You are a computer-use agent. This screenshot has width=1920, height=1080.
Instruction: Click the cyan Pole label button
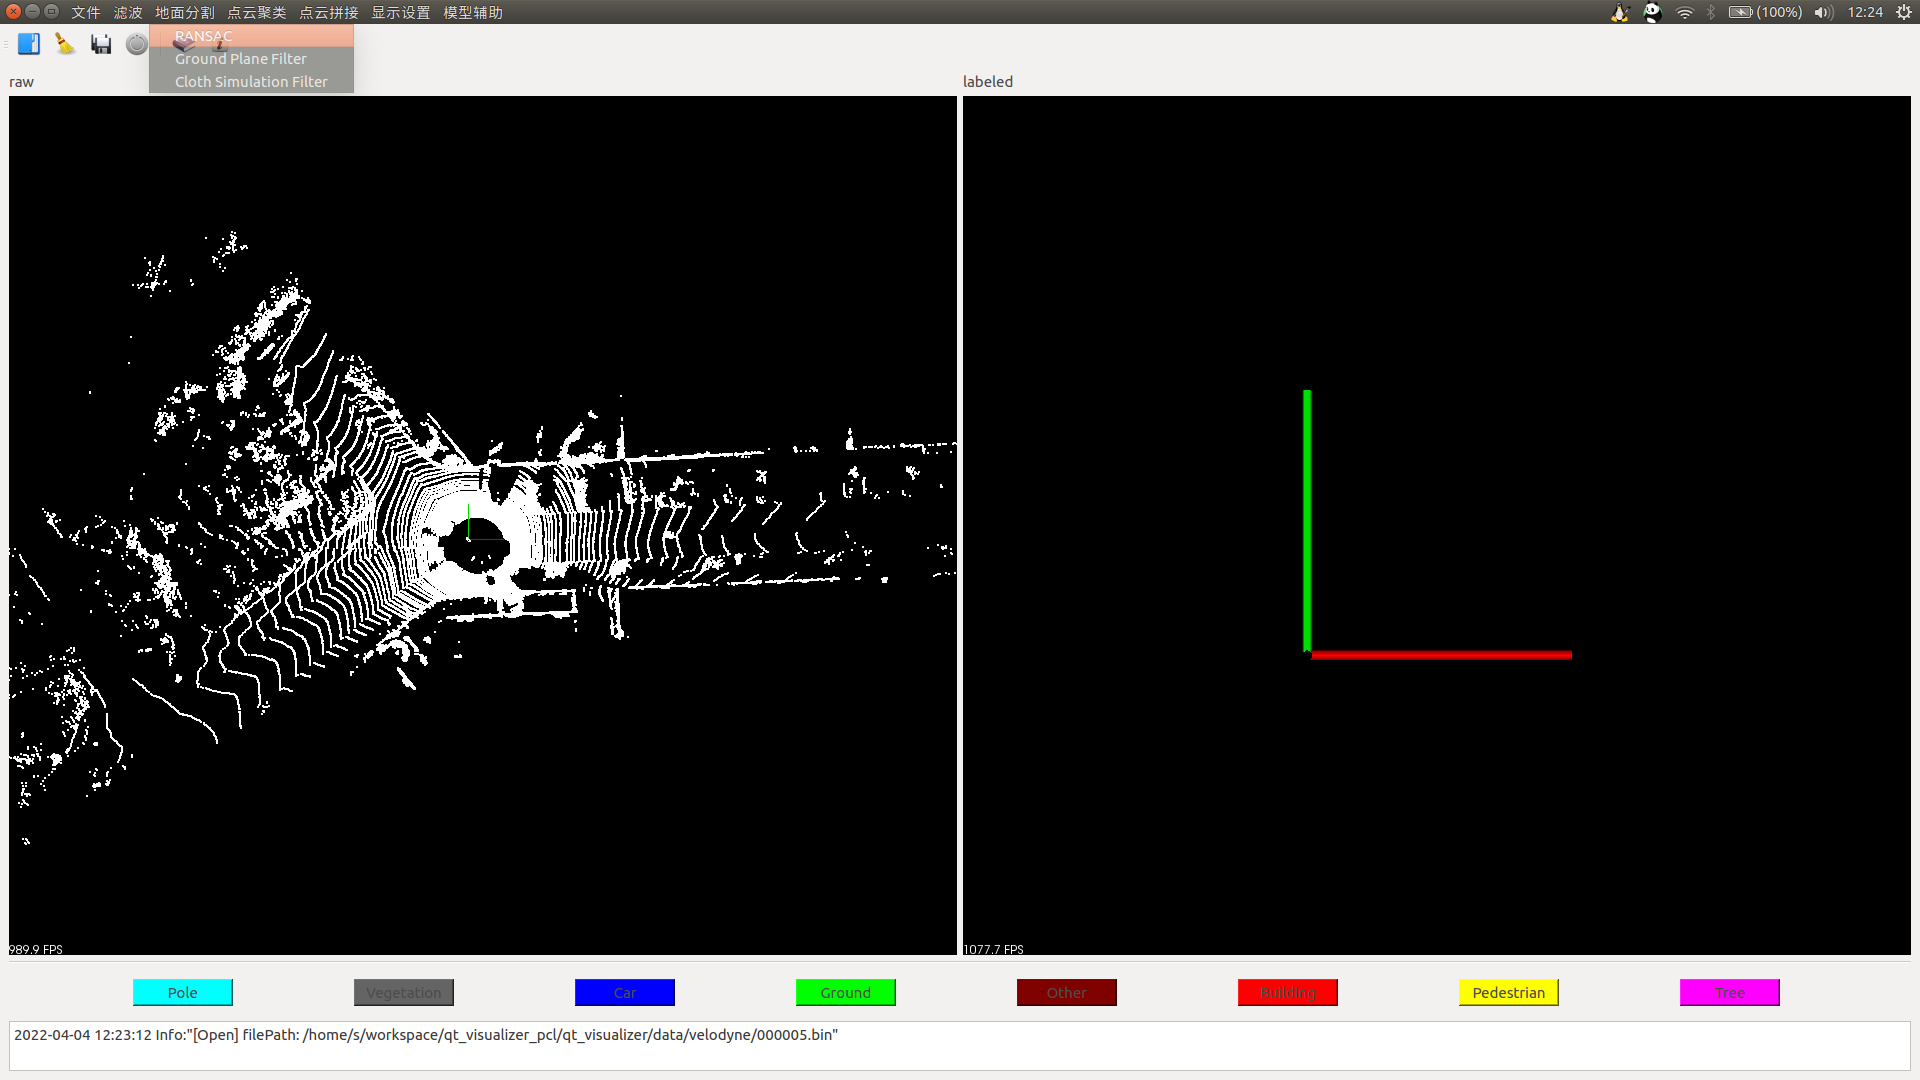point(183,992)
